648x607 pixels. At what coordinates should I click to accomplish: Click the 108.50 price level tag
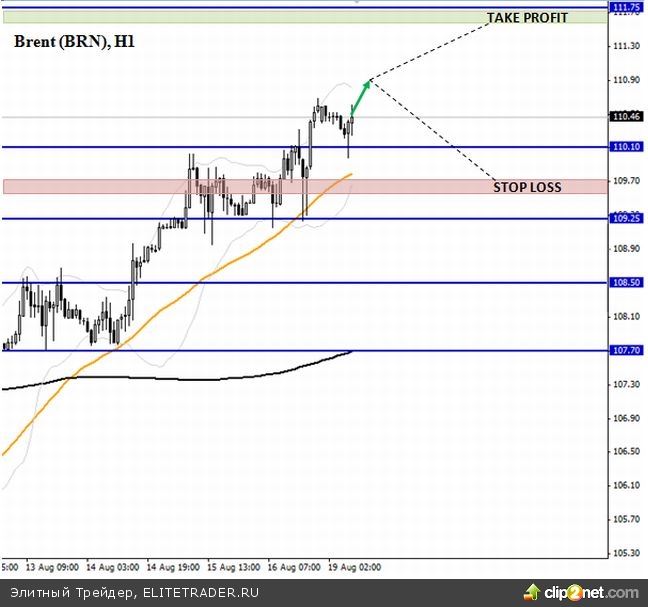click(x=627, y=283)
